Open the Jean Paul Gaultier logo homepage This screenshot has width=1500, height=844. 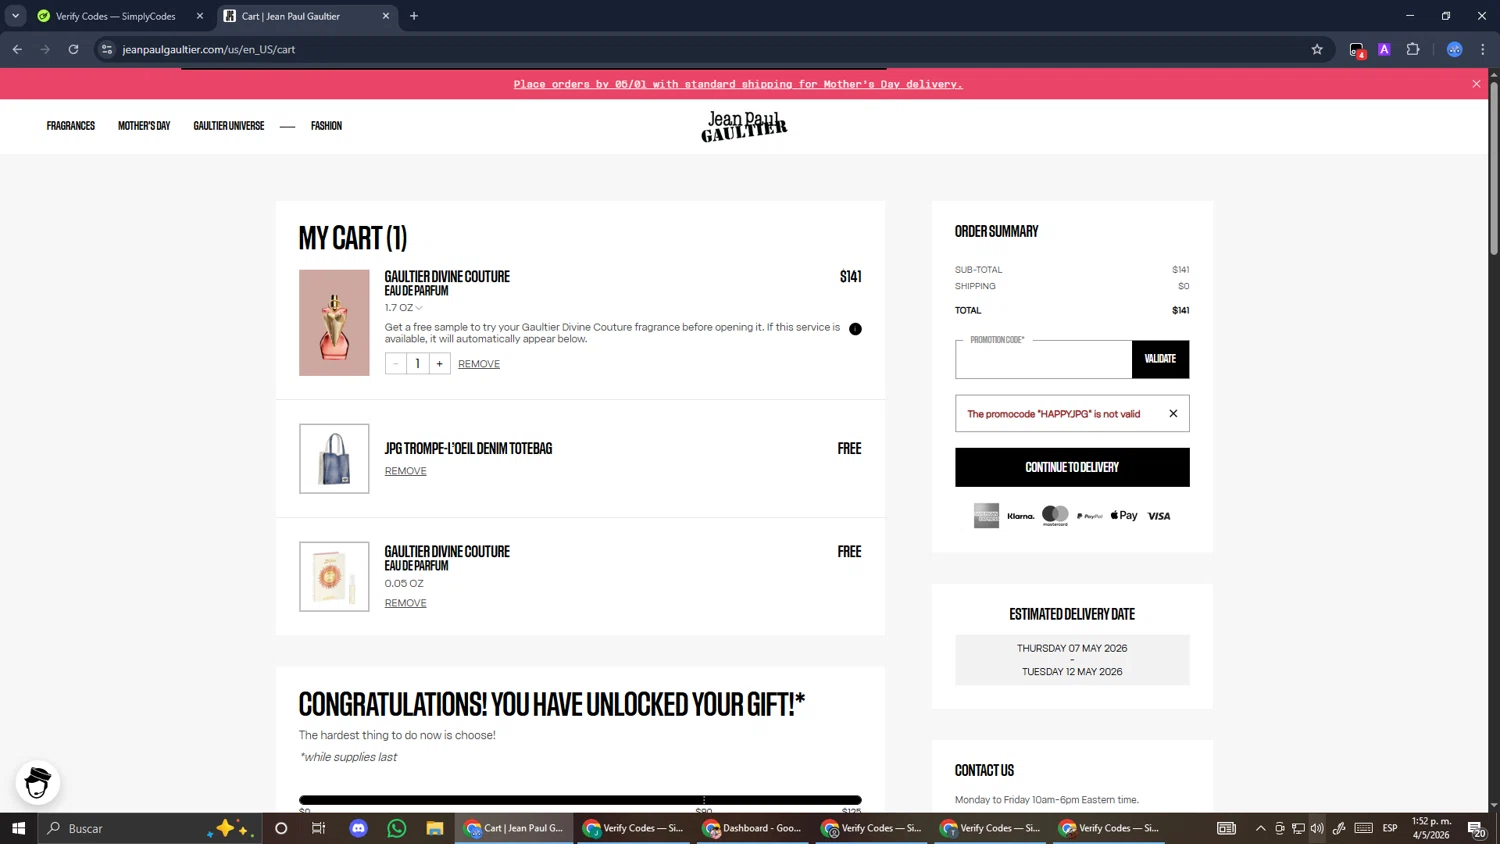point(744,126)
